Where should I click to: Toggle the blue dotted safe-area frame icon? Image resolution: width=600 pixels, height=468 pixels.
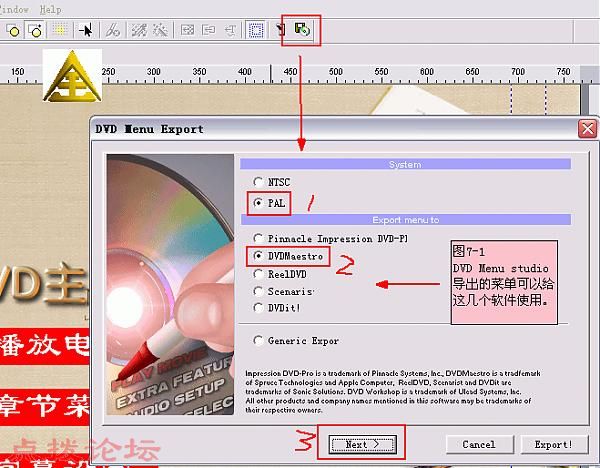256,30
